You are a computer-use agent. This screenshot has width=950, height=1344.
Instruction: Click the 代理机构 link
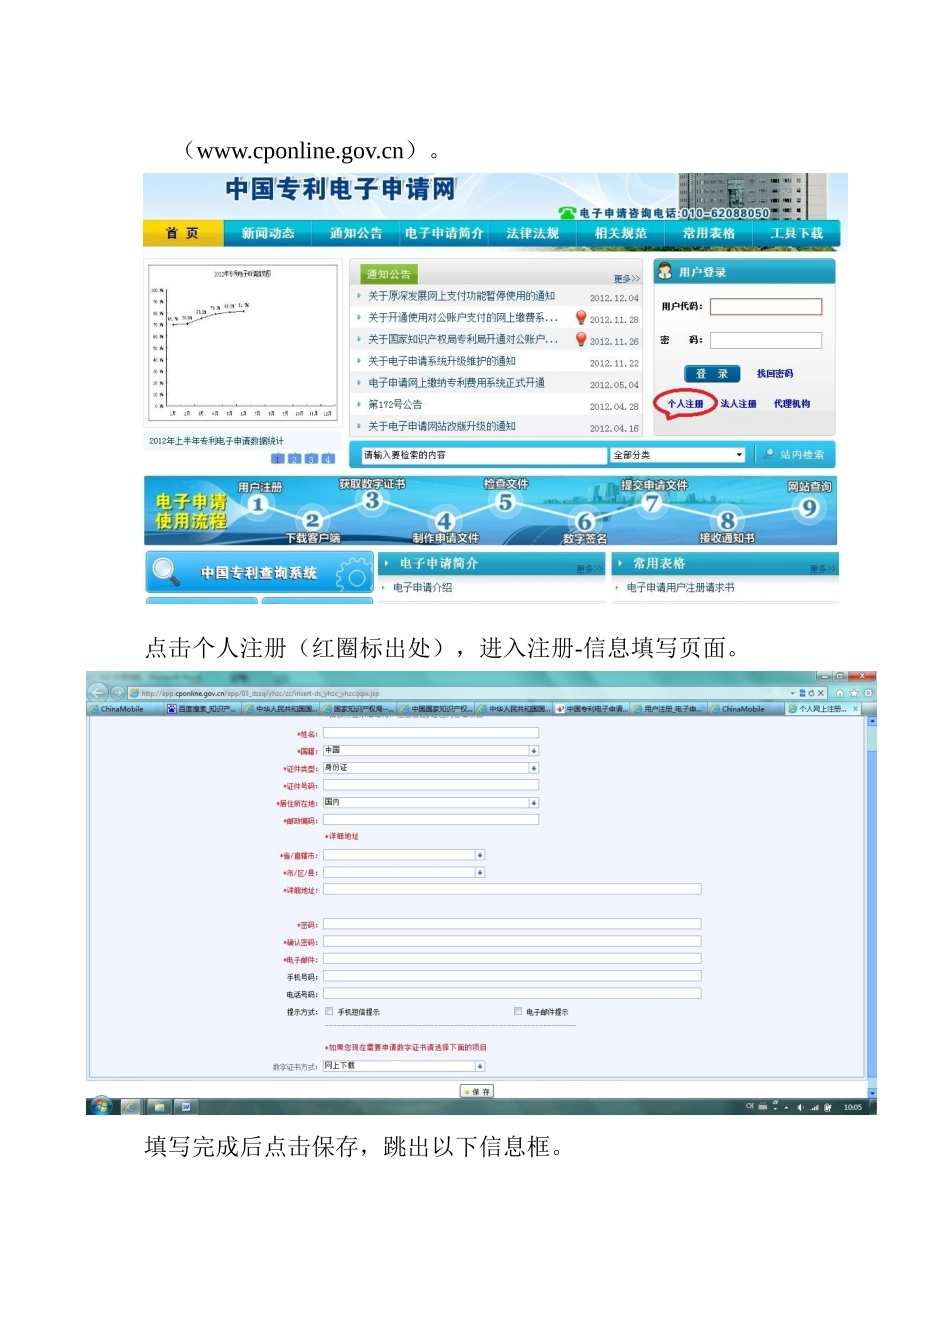(x=792, y=404)
